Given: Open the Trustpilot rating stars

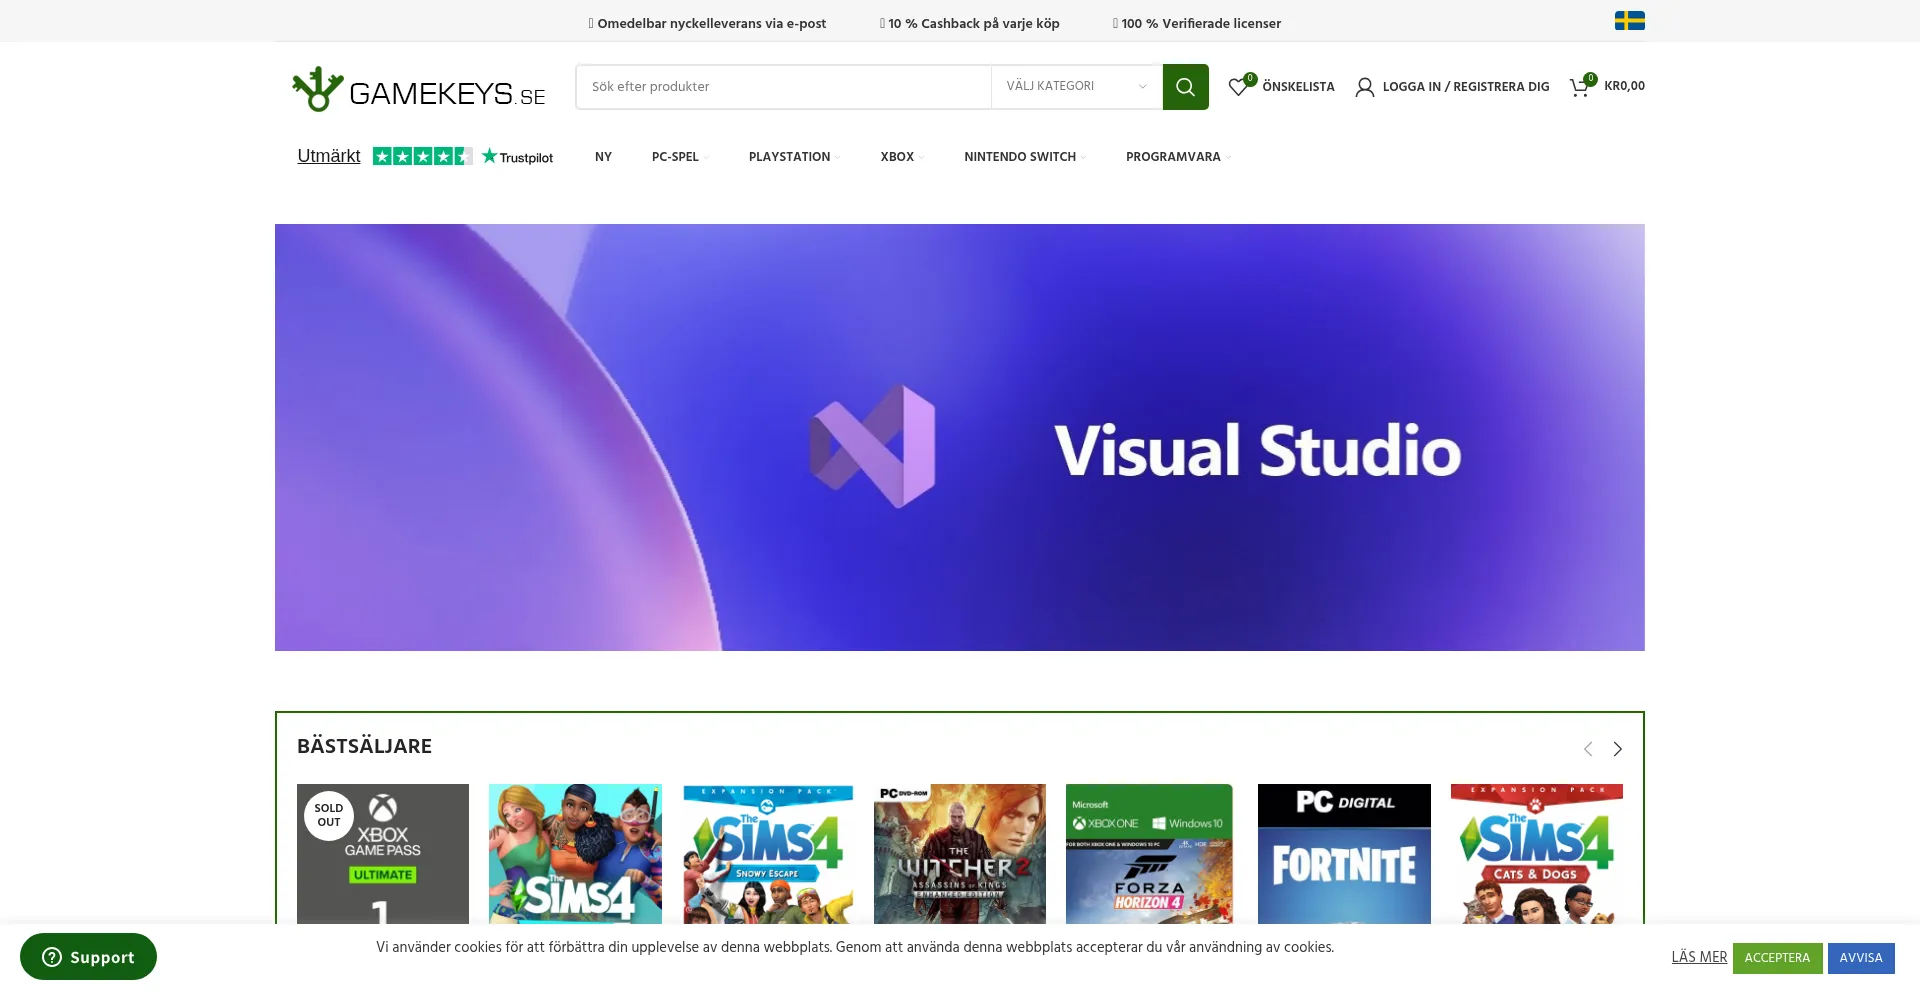Looking at the screenshot, I should (x=422, y=156).
